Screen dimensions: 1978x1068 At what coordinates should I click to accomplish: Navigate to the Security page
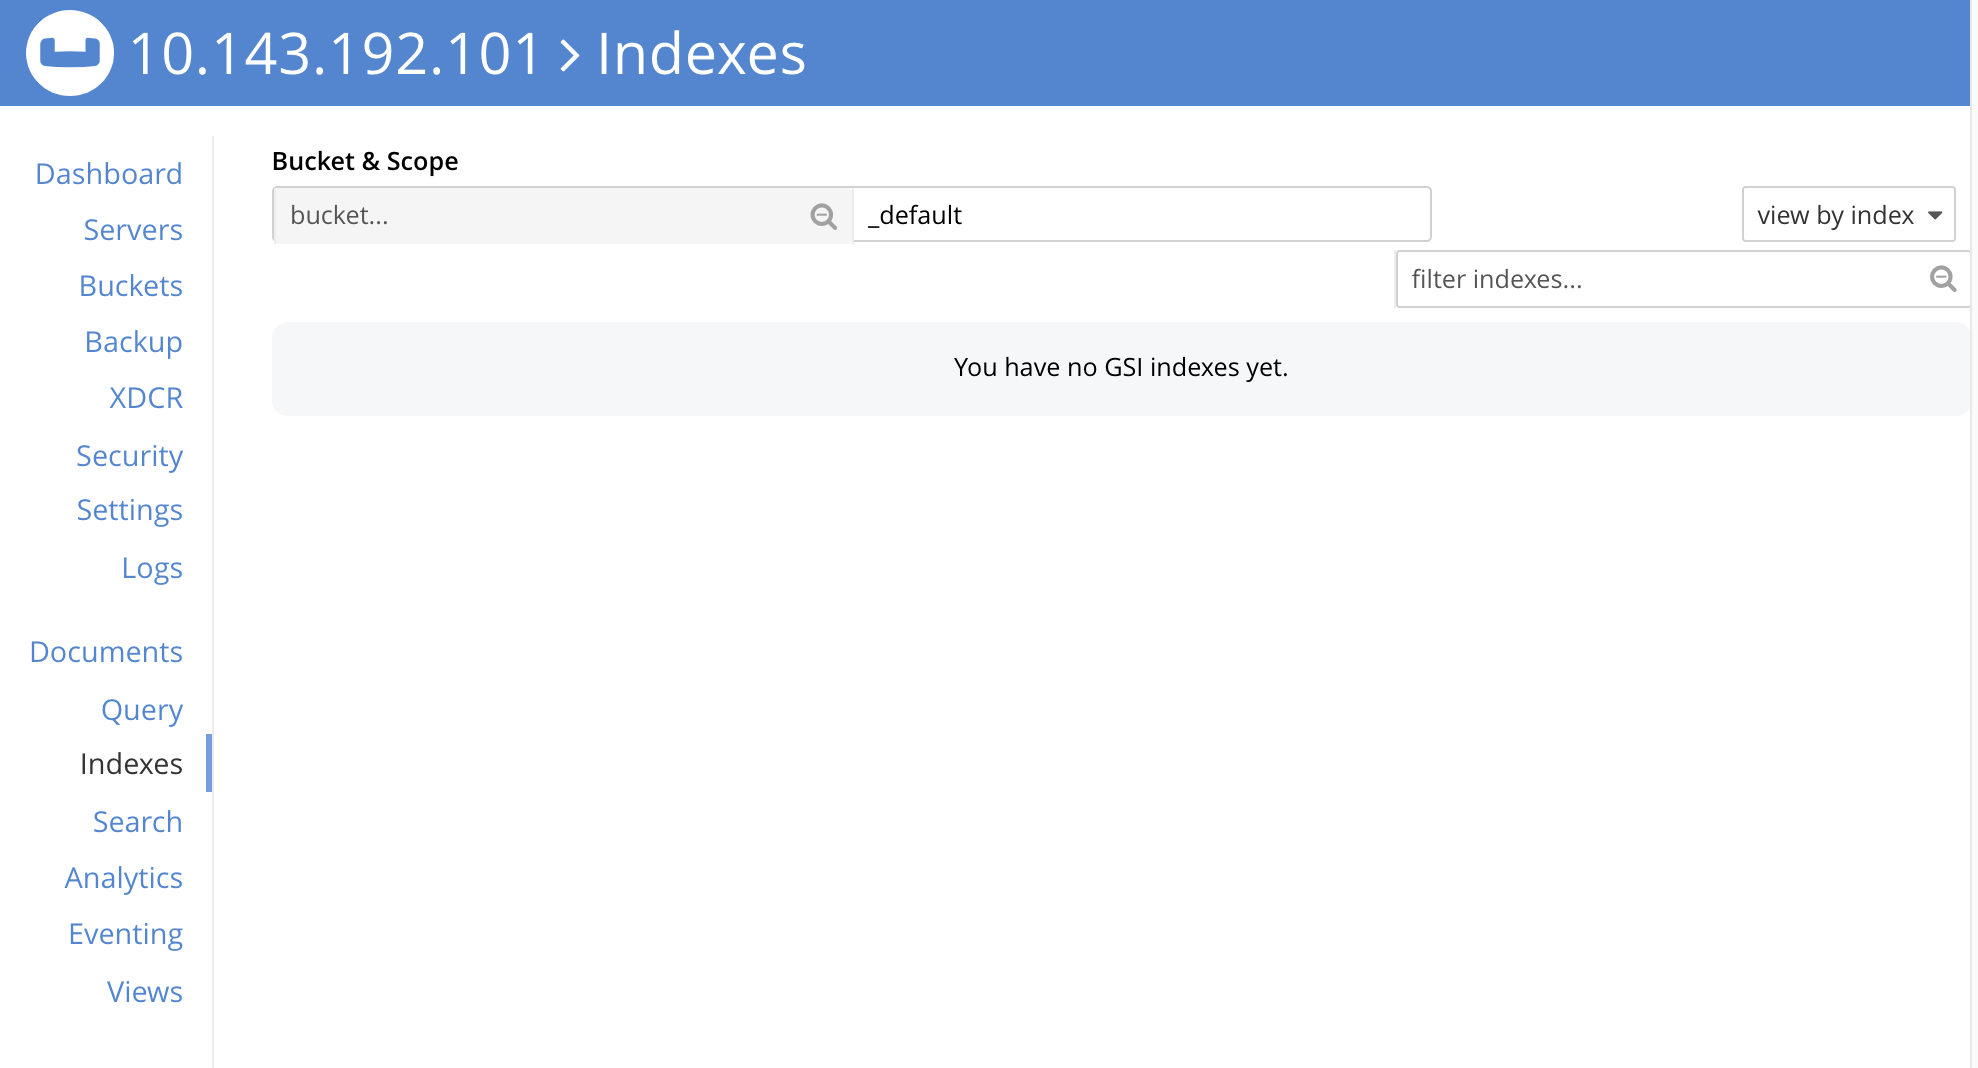click(x=129, y=455)
